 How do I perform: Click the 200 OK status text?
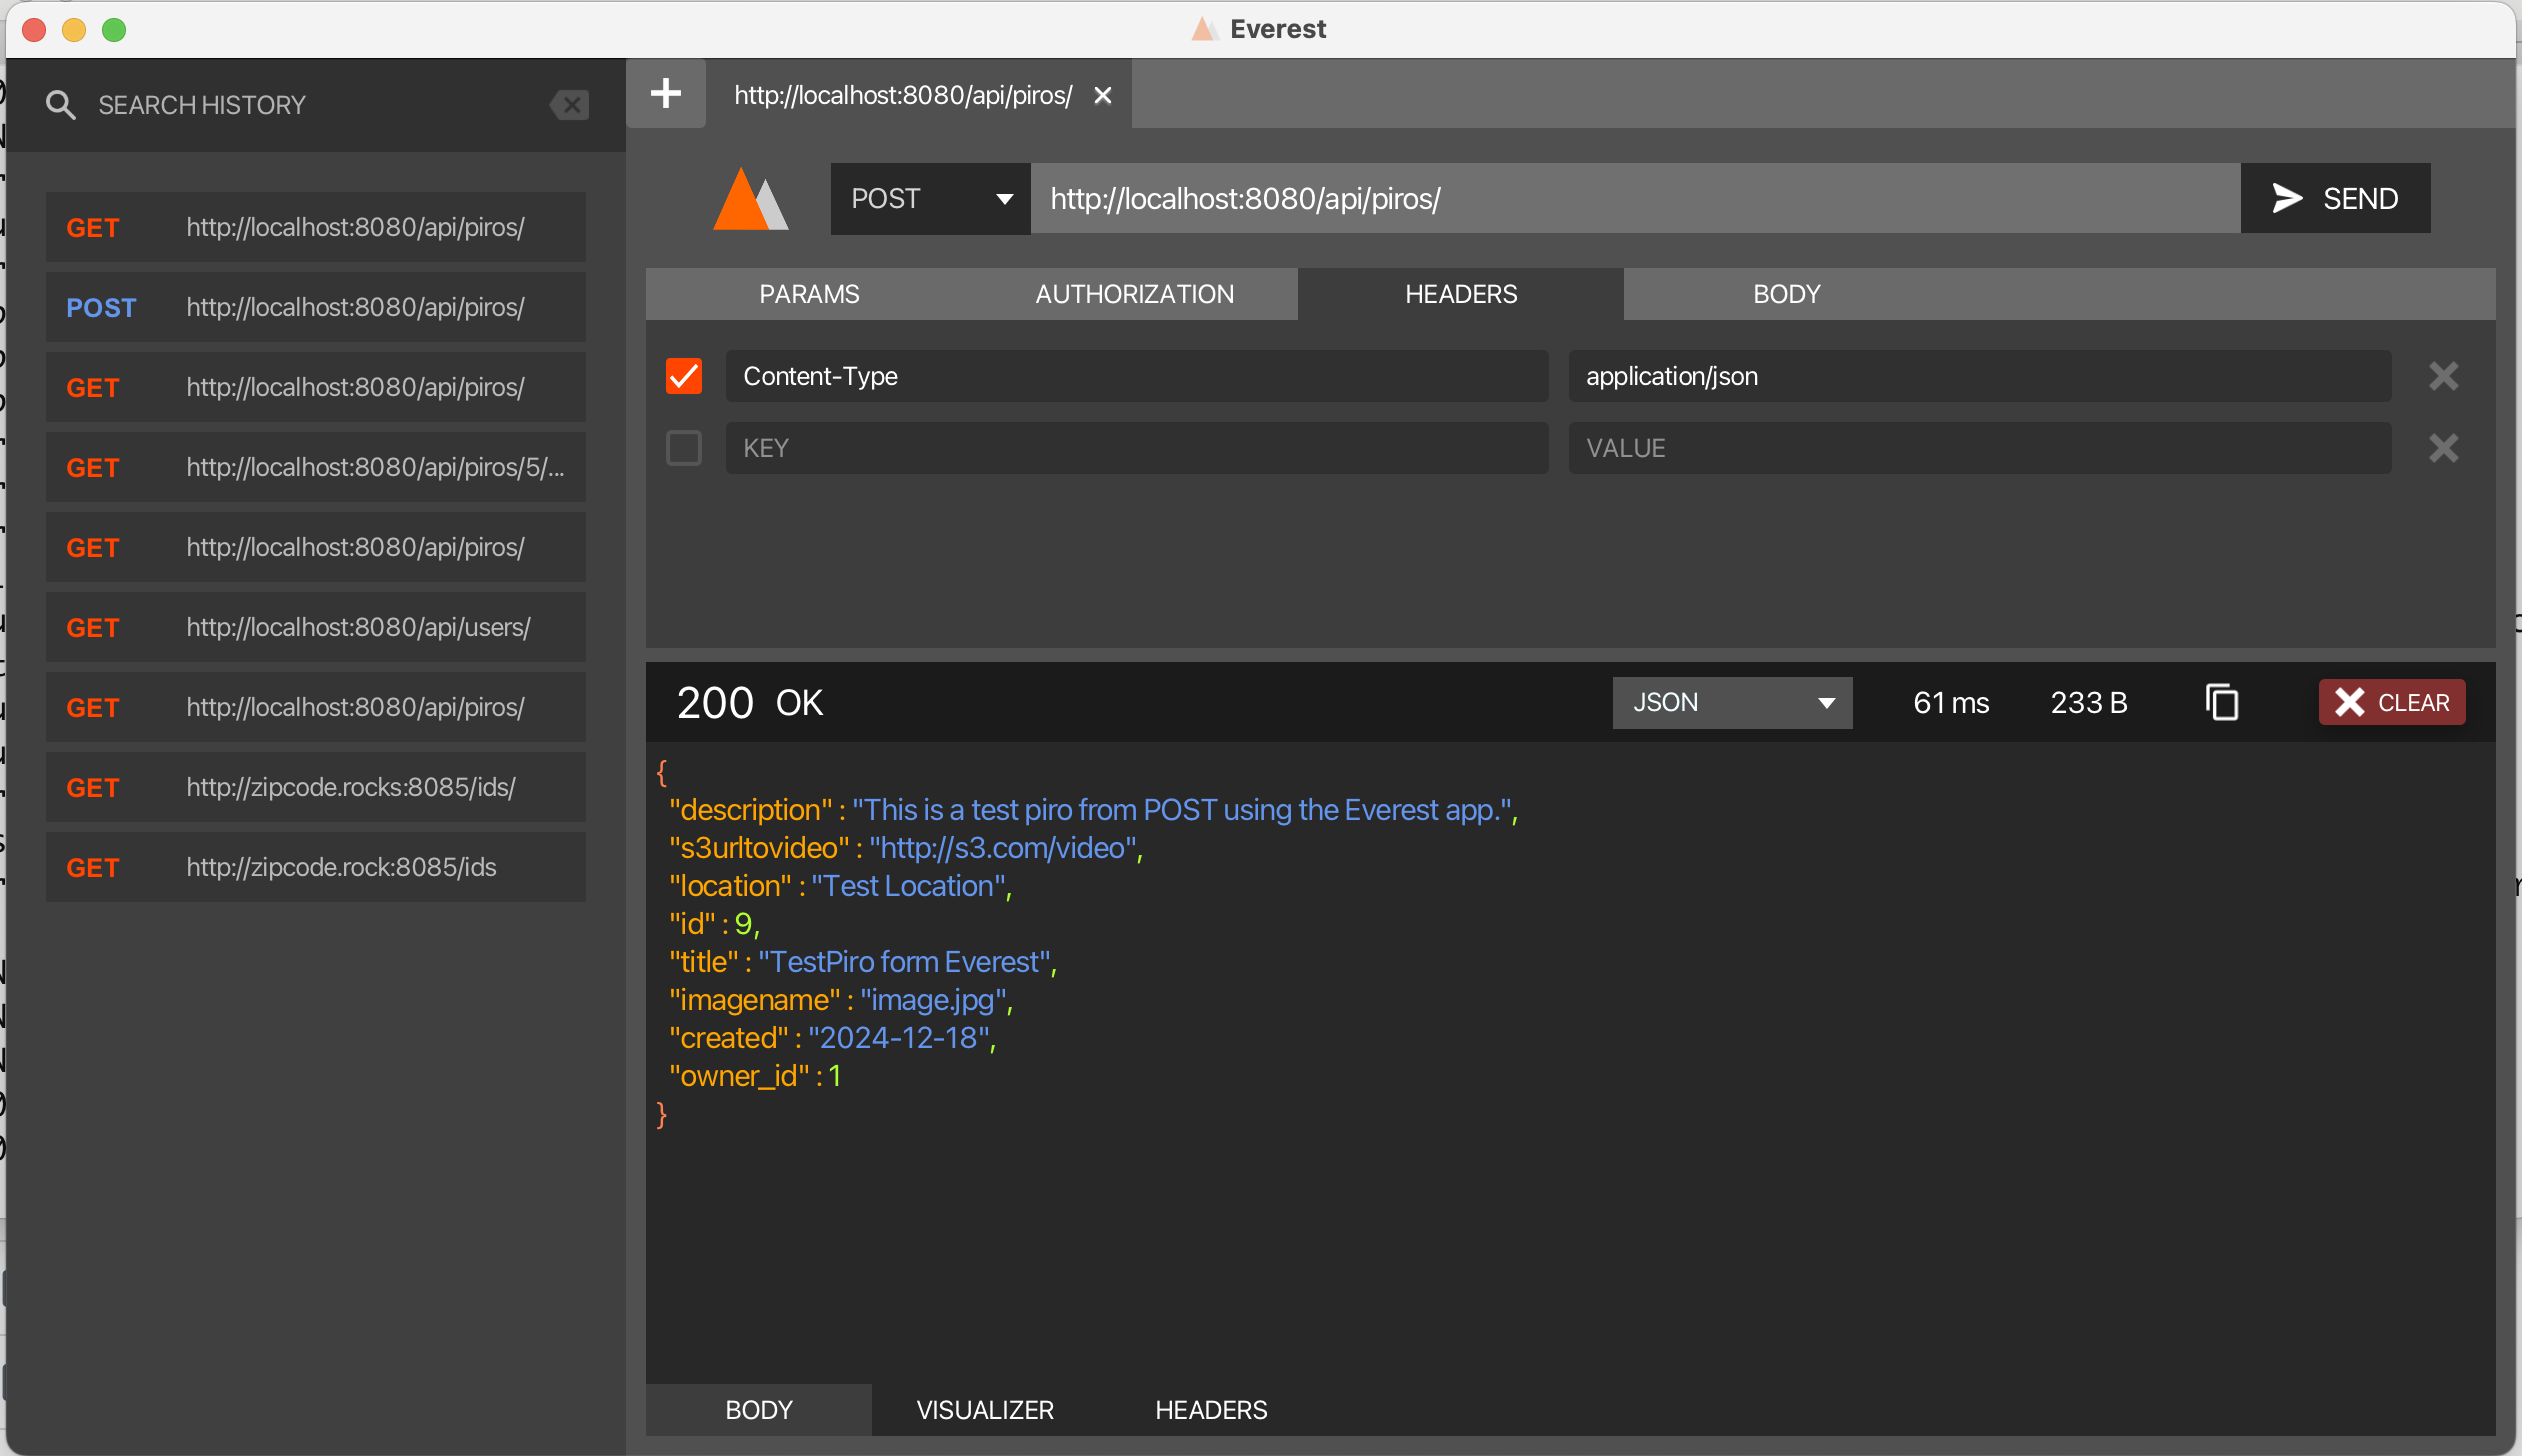[750, 703]
